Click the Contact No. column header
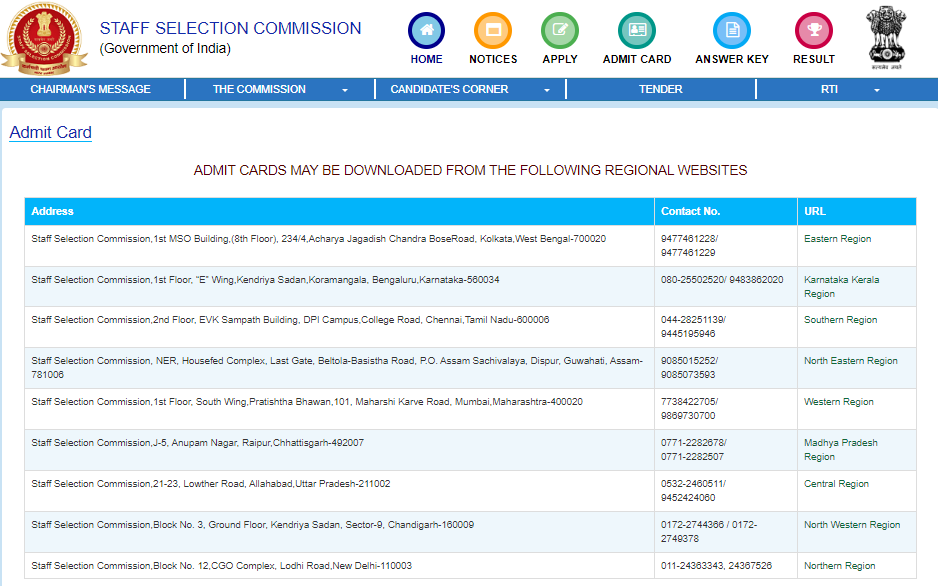The height and width of the screenshot is (586, 938). [x=726, y=211]
